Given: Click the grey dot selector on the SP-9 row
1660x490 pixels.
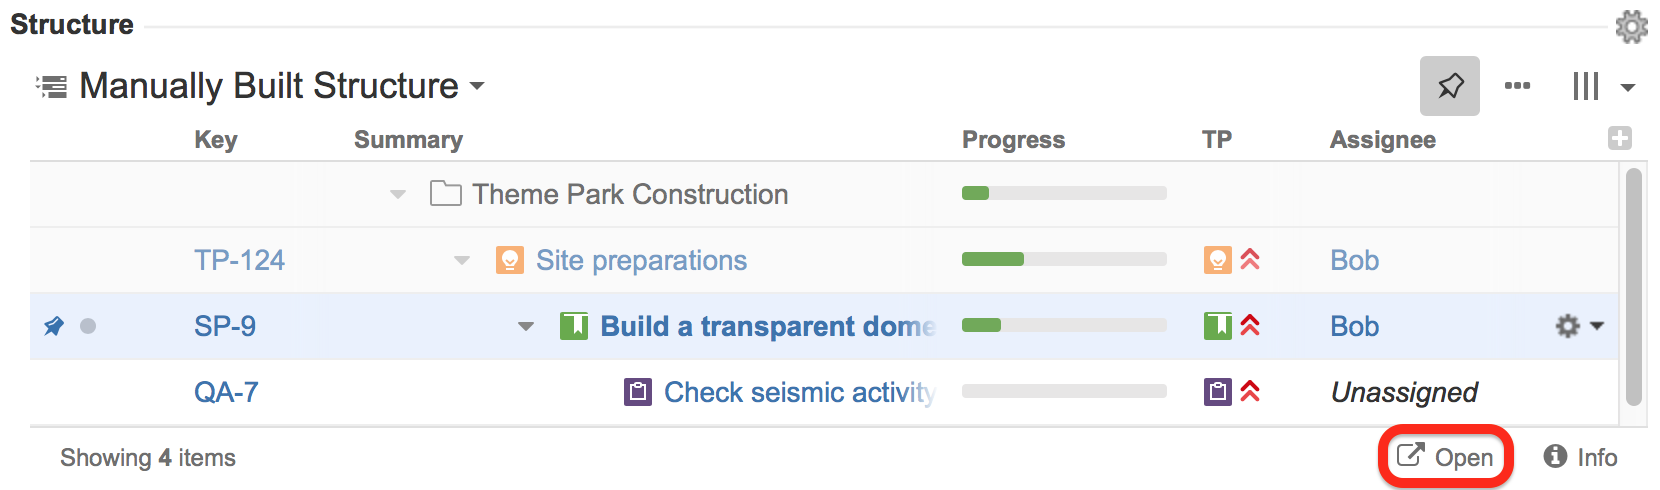Looking at the screenshot, I should [88, 326].
